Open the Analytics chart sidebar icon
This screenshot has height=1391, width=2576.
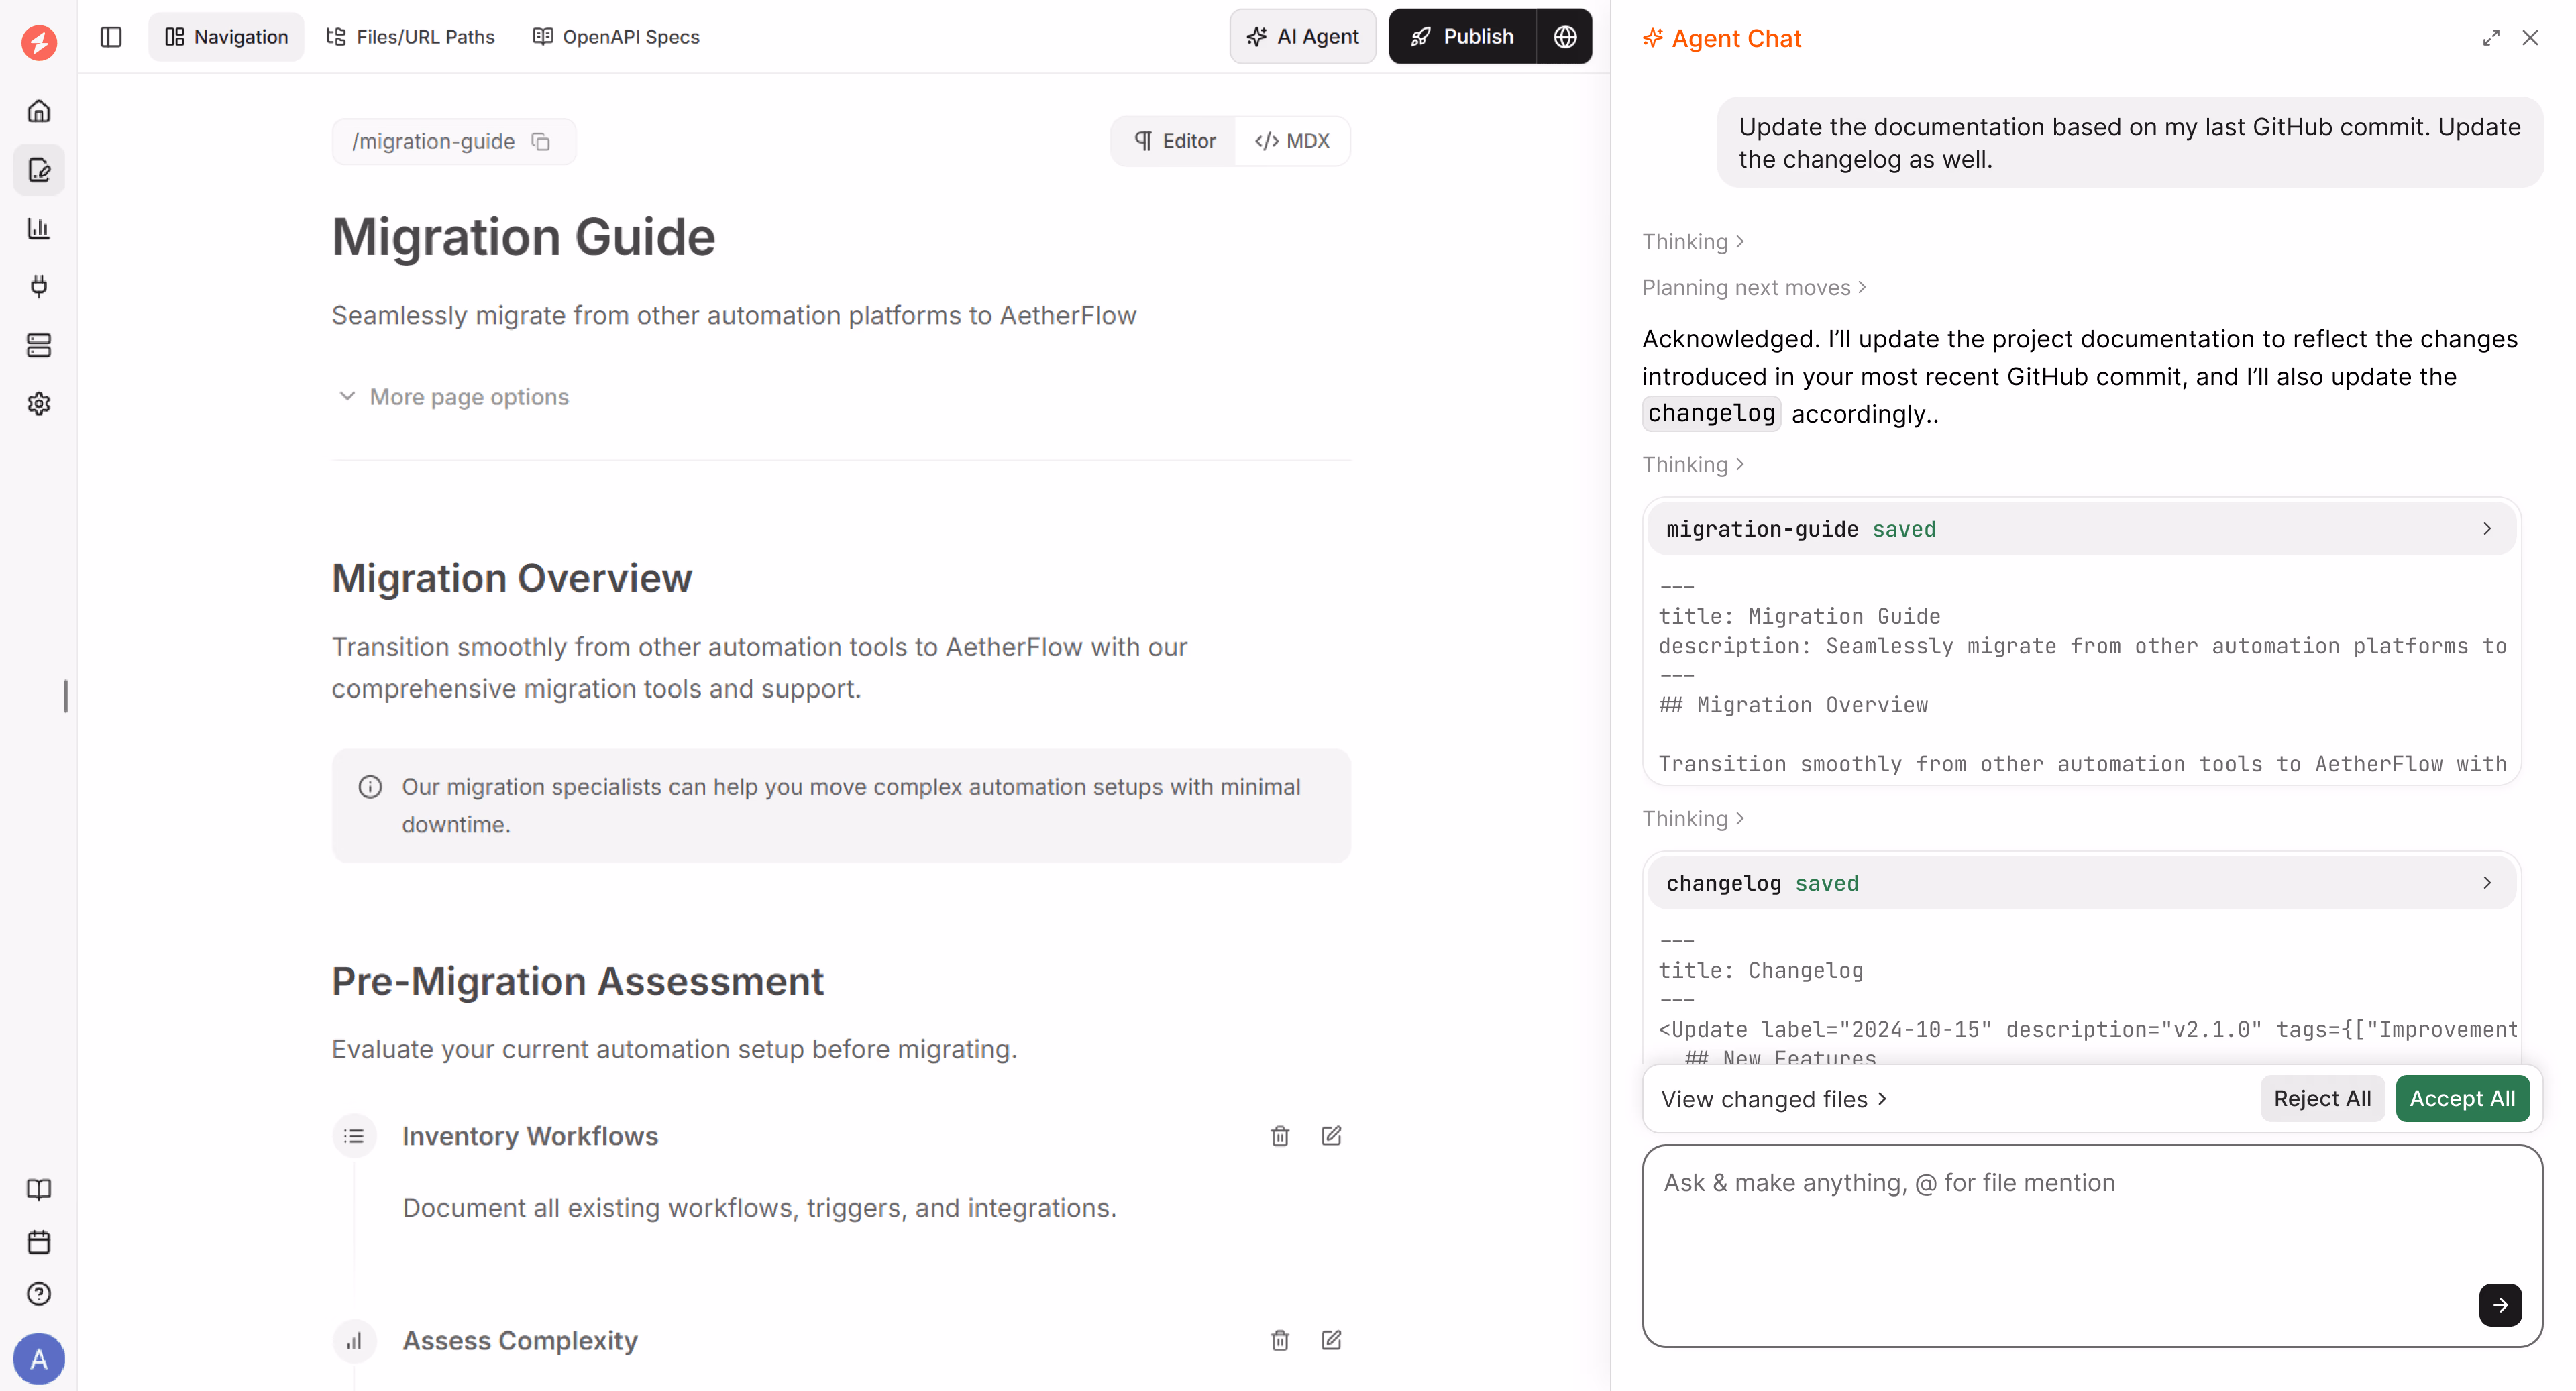point(39,228)
